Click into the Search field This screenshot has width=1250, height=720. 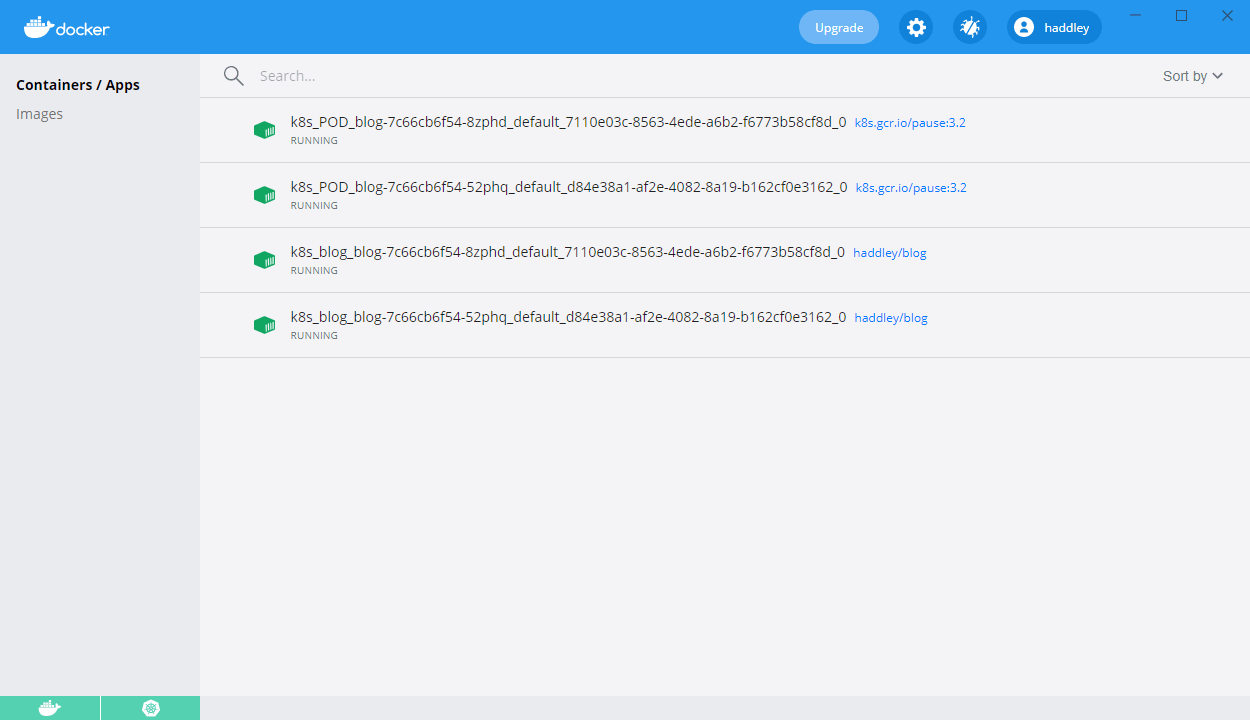[700, 76]
